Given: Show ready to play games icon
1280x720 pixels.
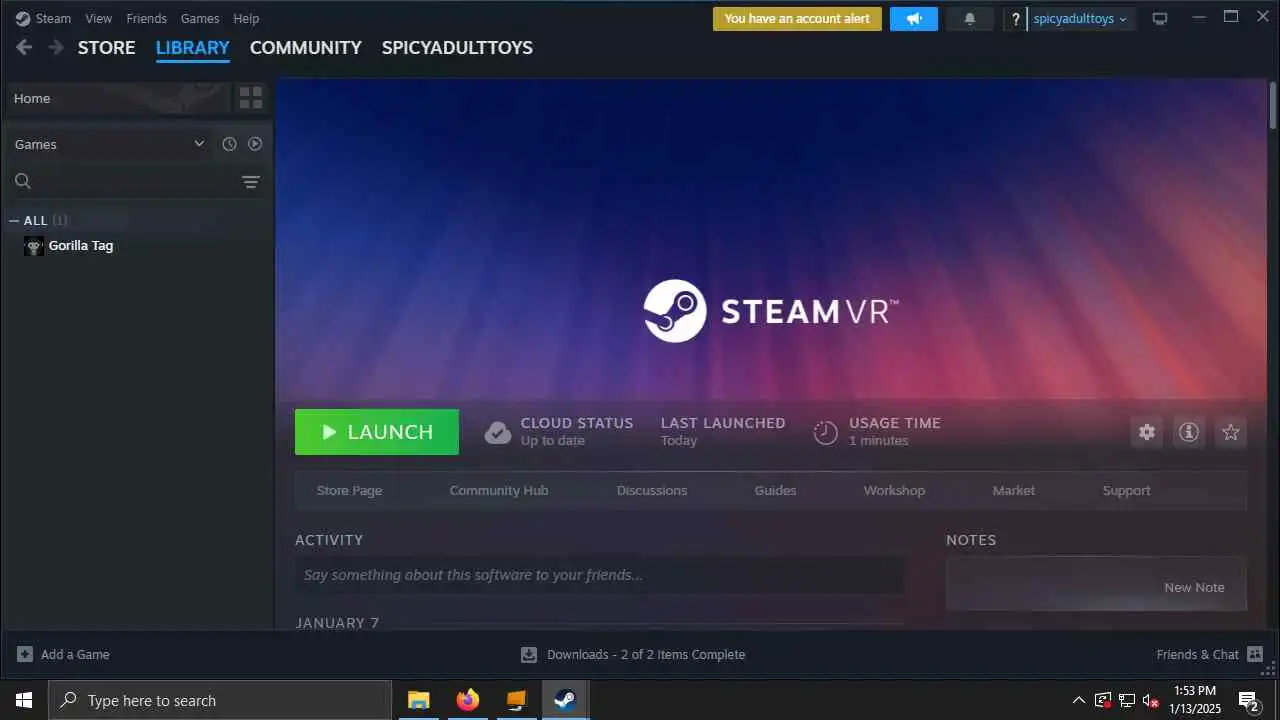Looking at the screenshot, I should tap(255, 144).
